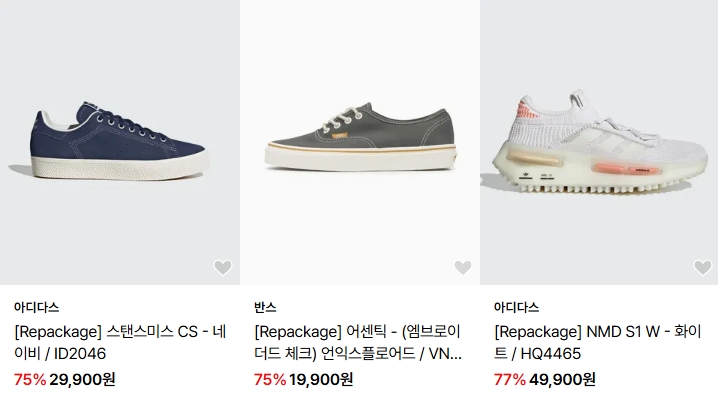Viewport: 718px width, 401px height.
Task: Click 아디다스 brand above NMD S1 W
Action: click(x=517, y=307)
